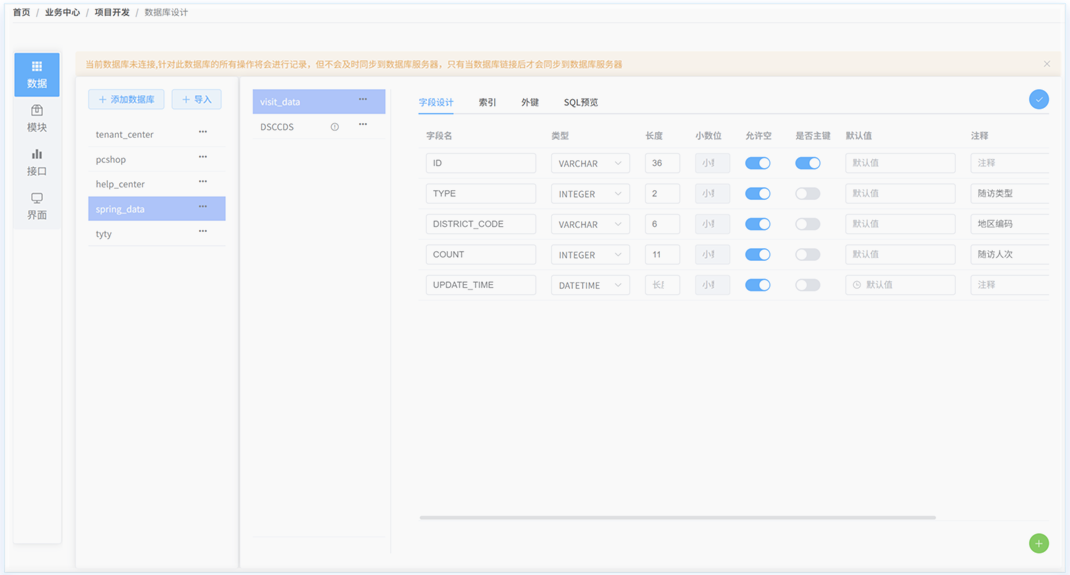Open DATETIME type dropdown for UPDATE_TIME
Screen dimensions: 1070x575
[x=590, y=285]
